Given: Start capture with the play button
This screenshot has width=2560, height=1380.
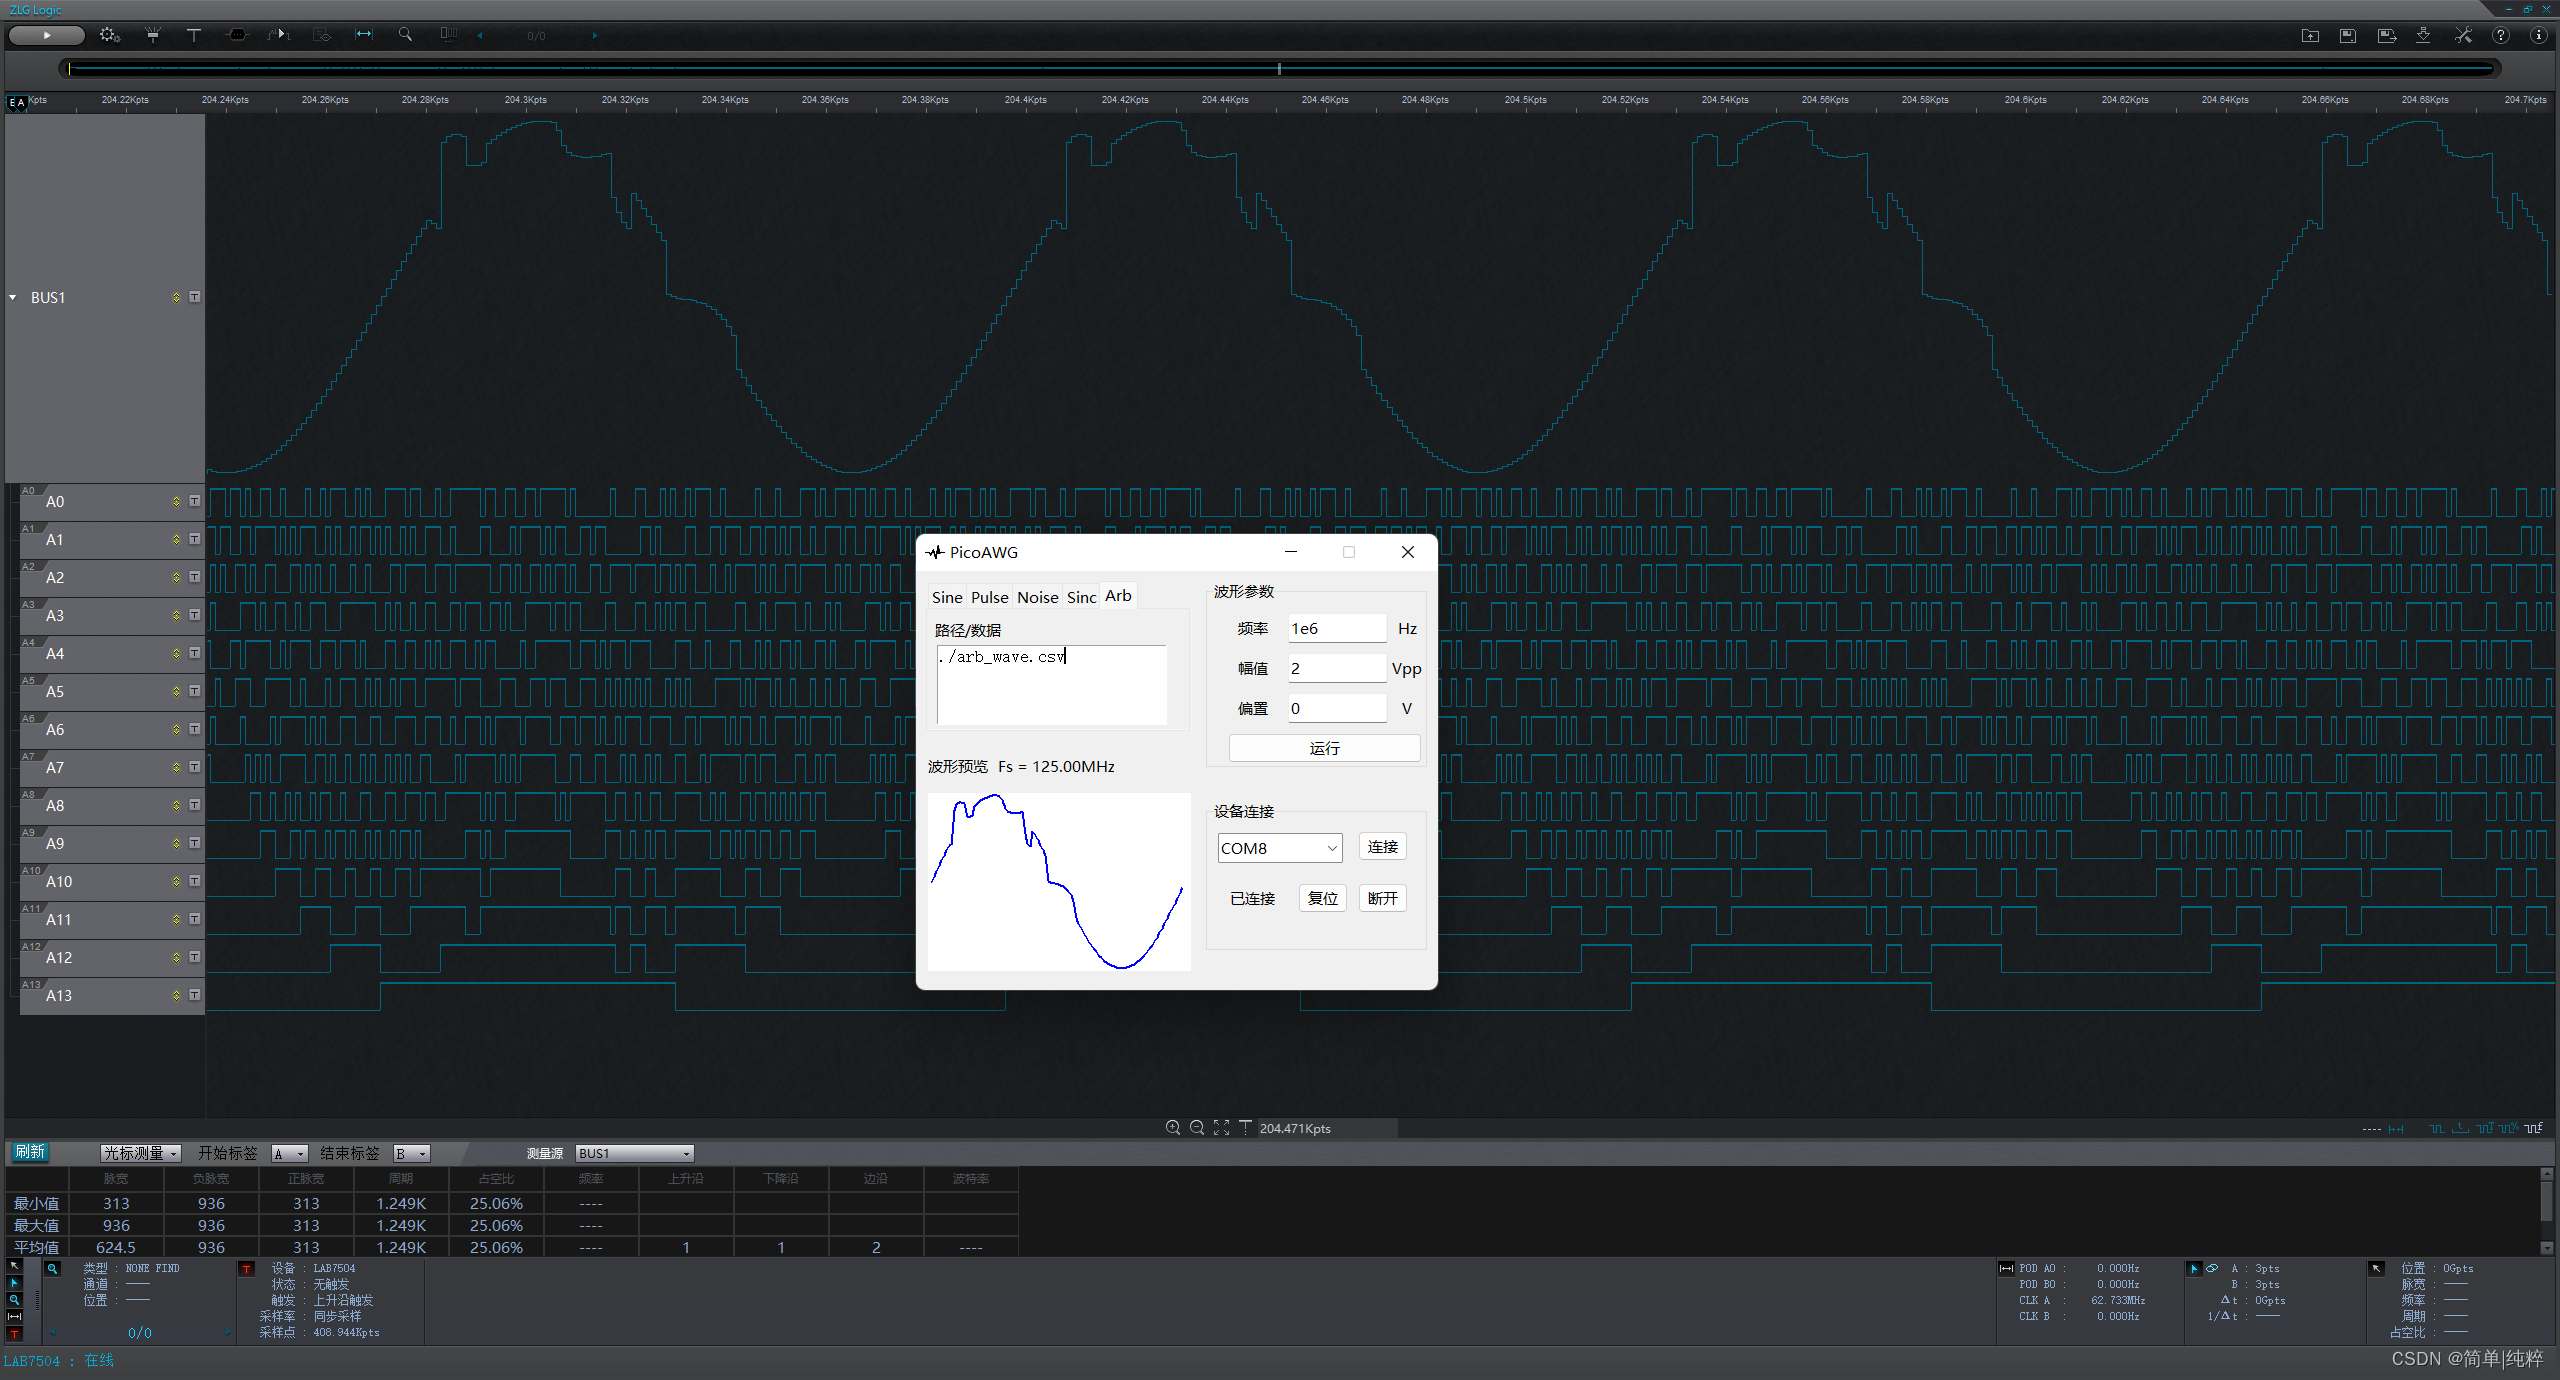Looking at the screenshot, I should [x=46, y=35].
